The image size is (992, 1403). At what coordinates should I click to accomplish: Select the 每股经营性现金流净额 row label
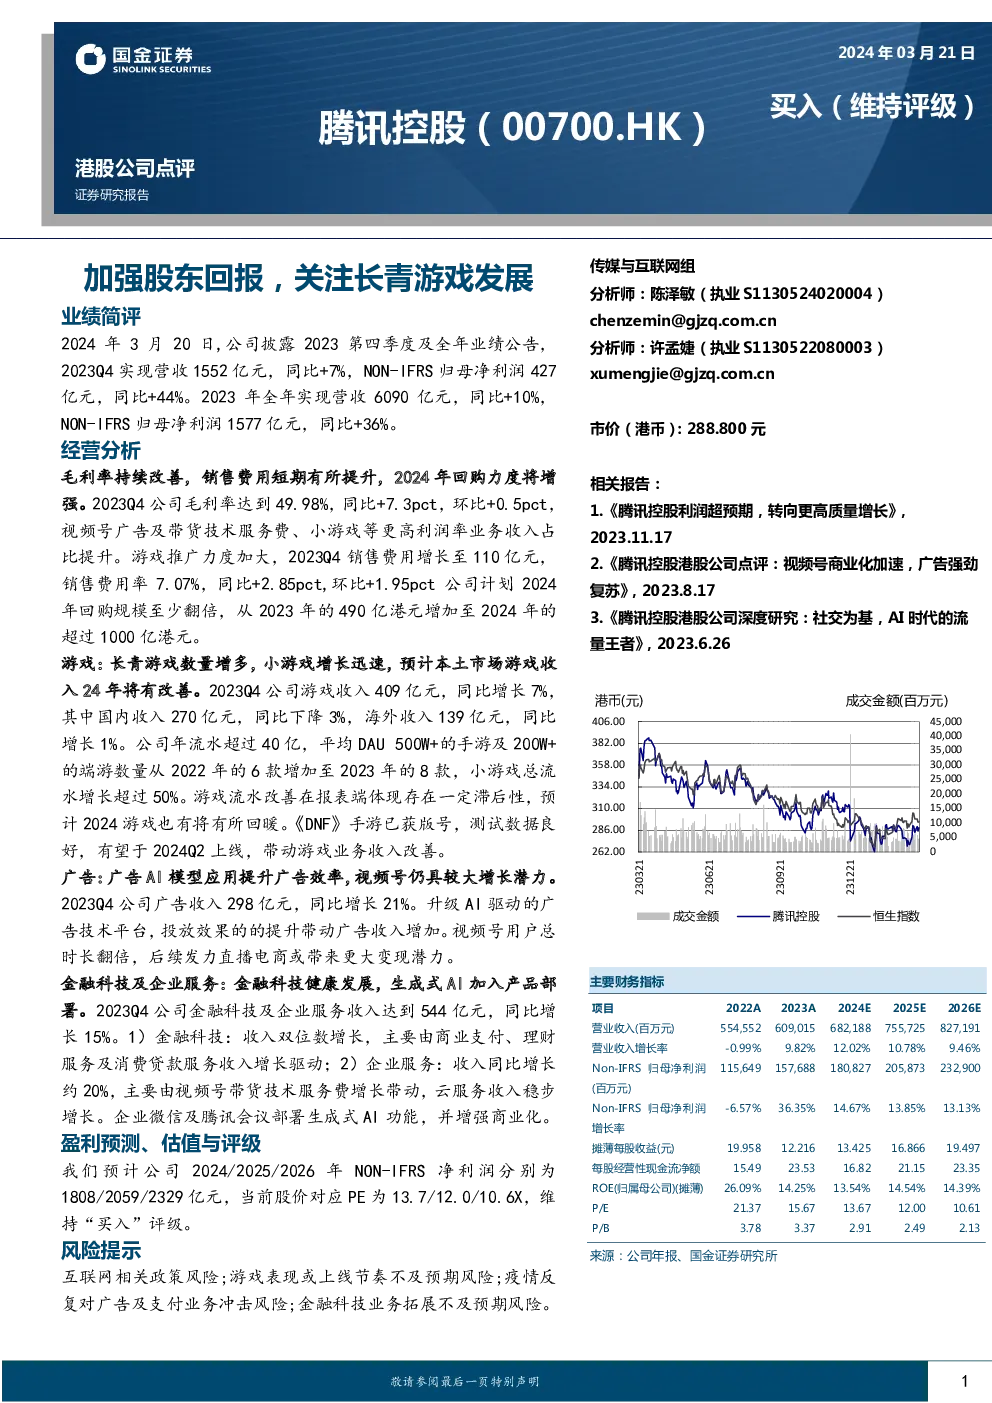click(646, 1168)
